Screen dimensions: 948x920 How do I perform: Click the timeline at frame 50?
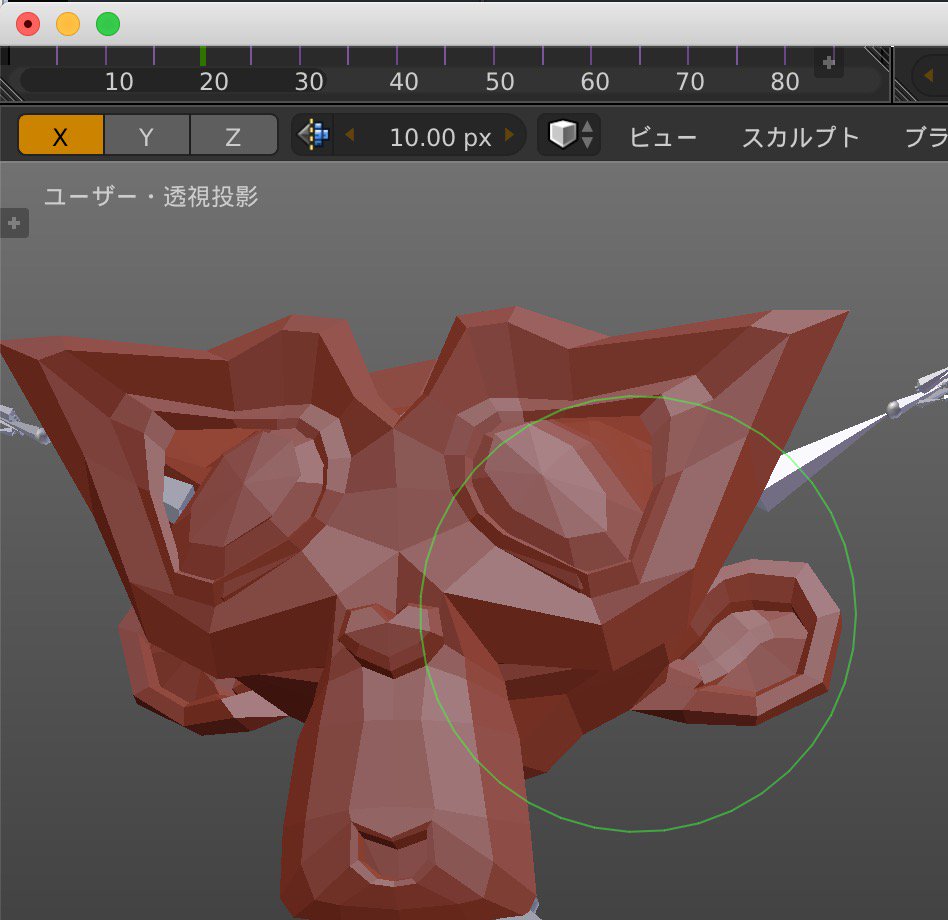pos(499,82)
